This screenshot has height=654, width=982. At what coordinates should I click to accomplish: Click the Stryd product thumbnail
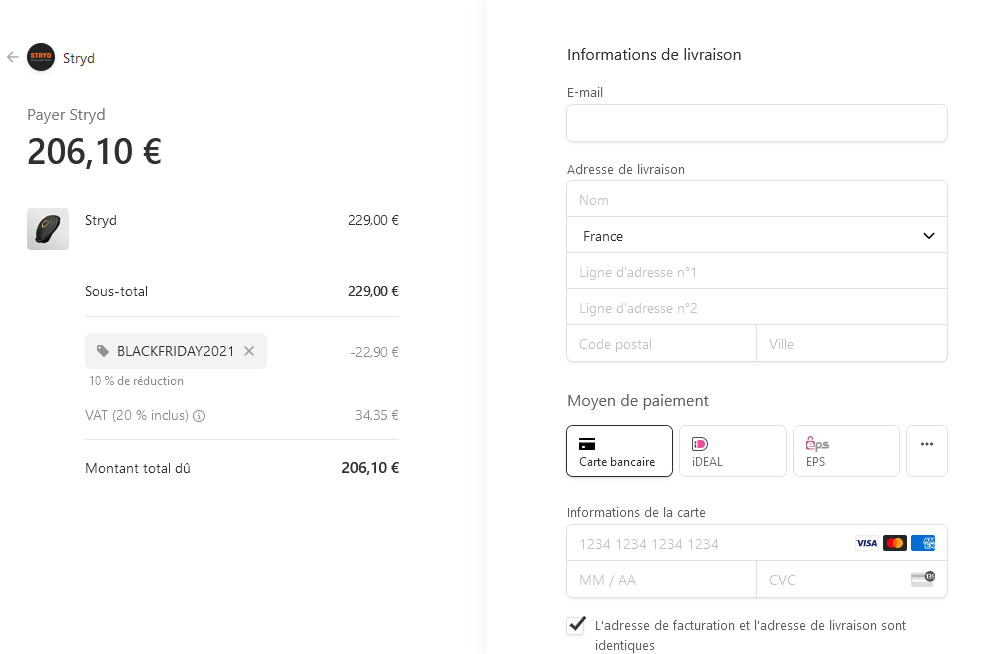click(48, 229)
